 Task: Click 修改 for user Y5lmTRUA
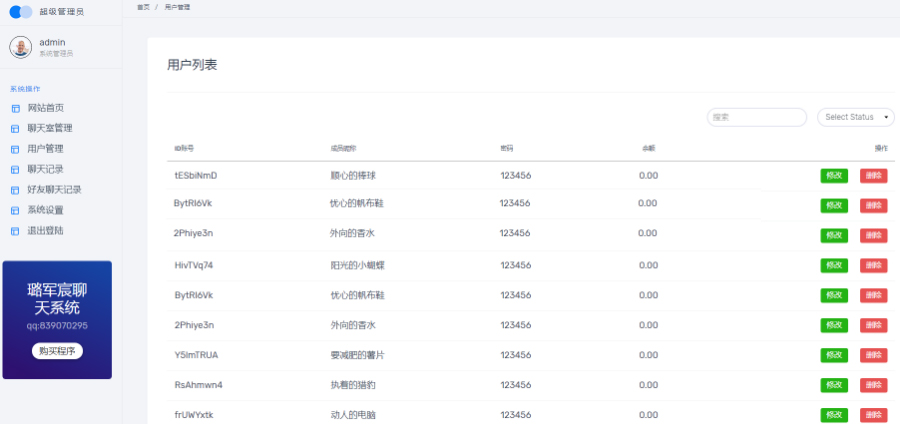point(833,356)
